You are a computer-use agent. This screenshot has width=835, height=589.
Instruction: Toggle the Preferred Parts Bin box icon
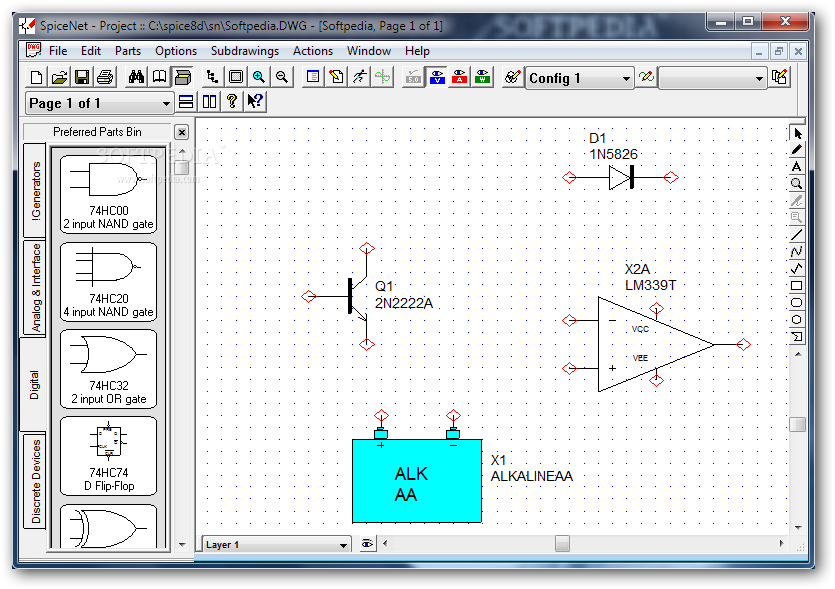[182, 78]
